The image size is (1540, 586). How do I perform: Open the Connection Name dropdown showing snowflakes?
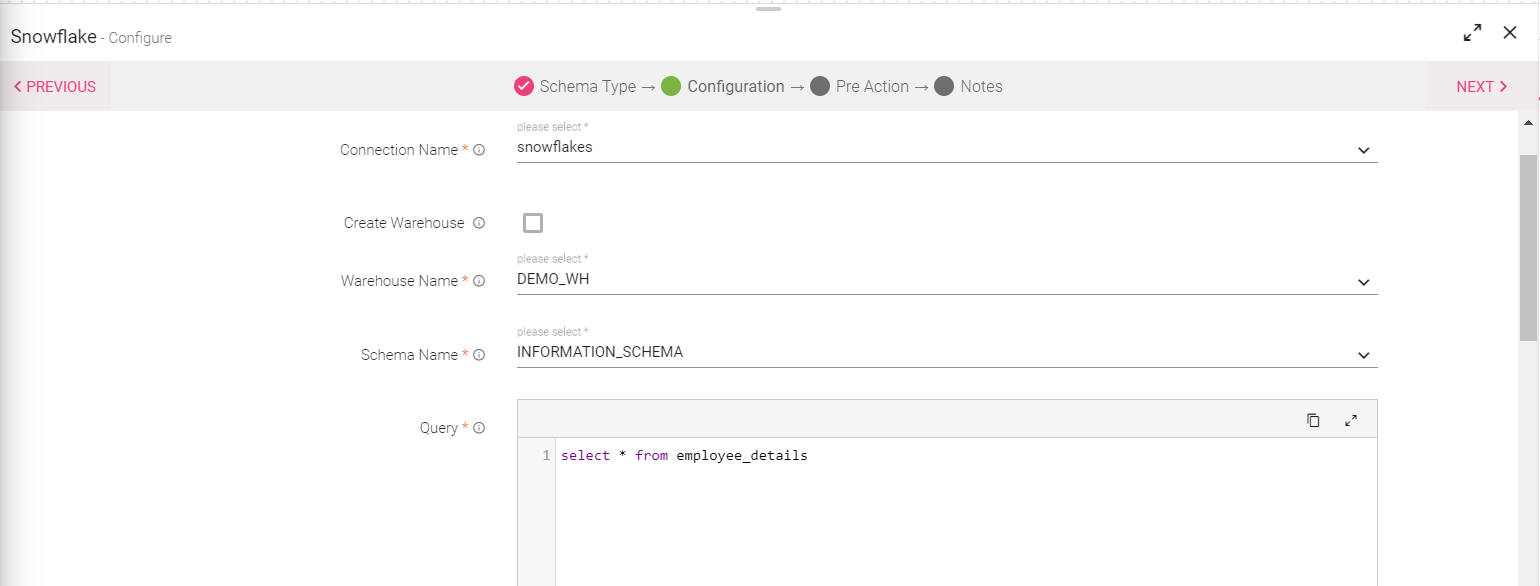tap(947, 147)
